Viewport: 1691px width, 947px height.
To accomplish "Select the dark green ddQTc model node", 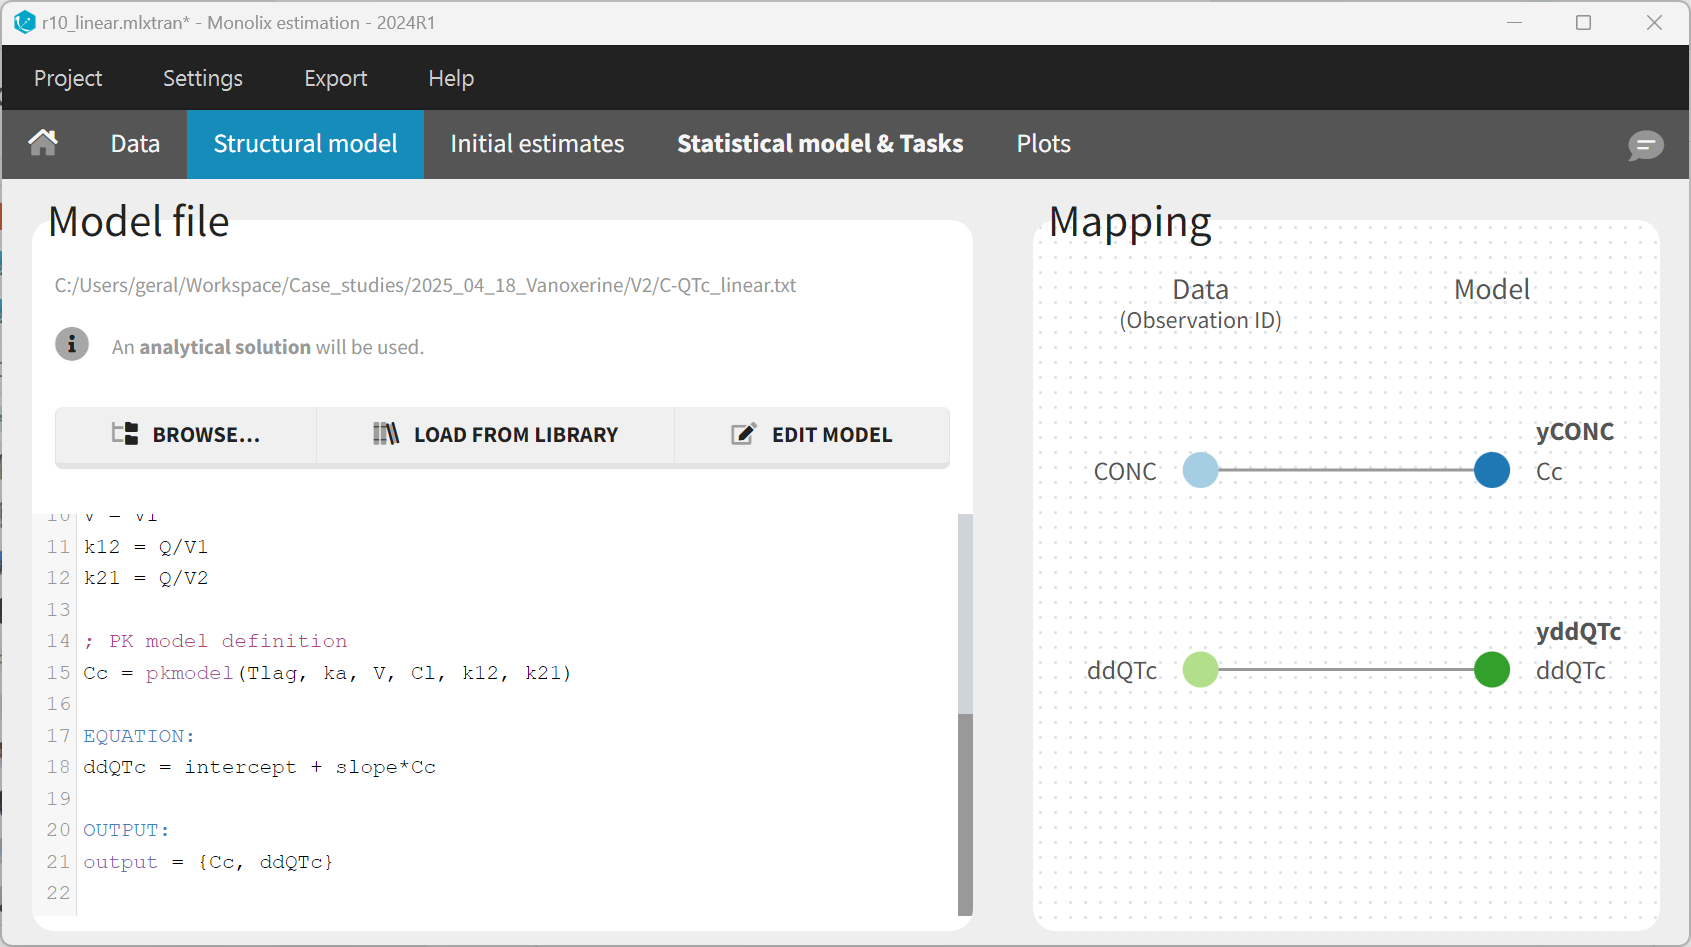I will point(1491,669).
